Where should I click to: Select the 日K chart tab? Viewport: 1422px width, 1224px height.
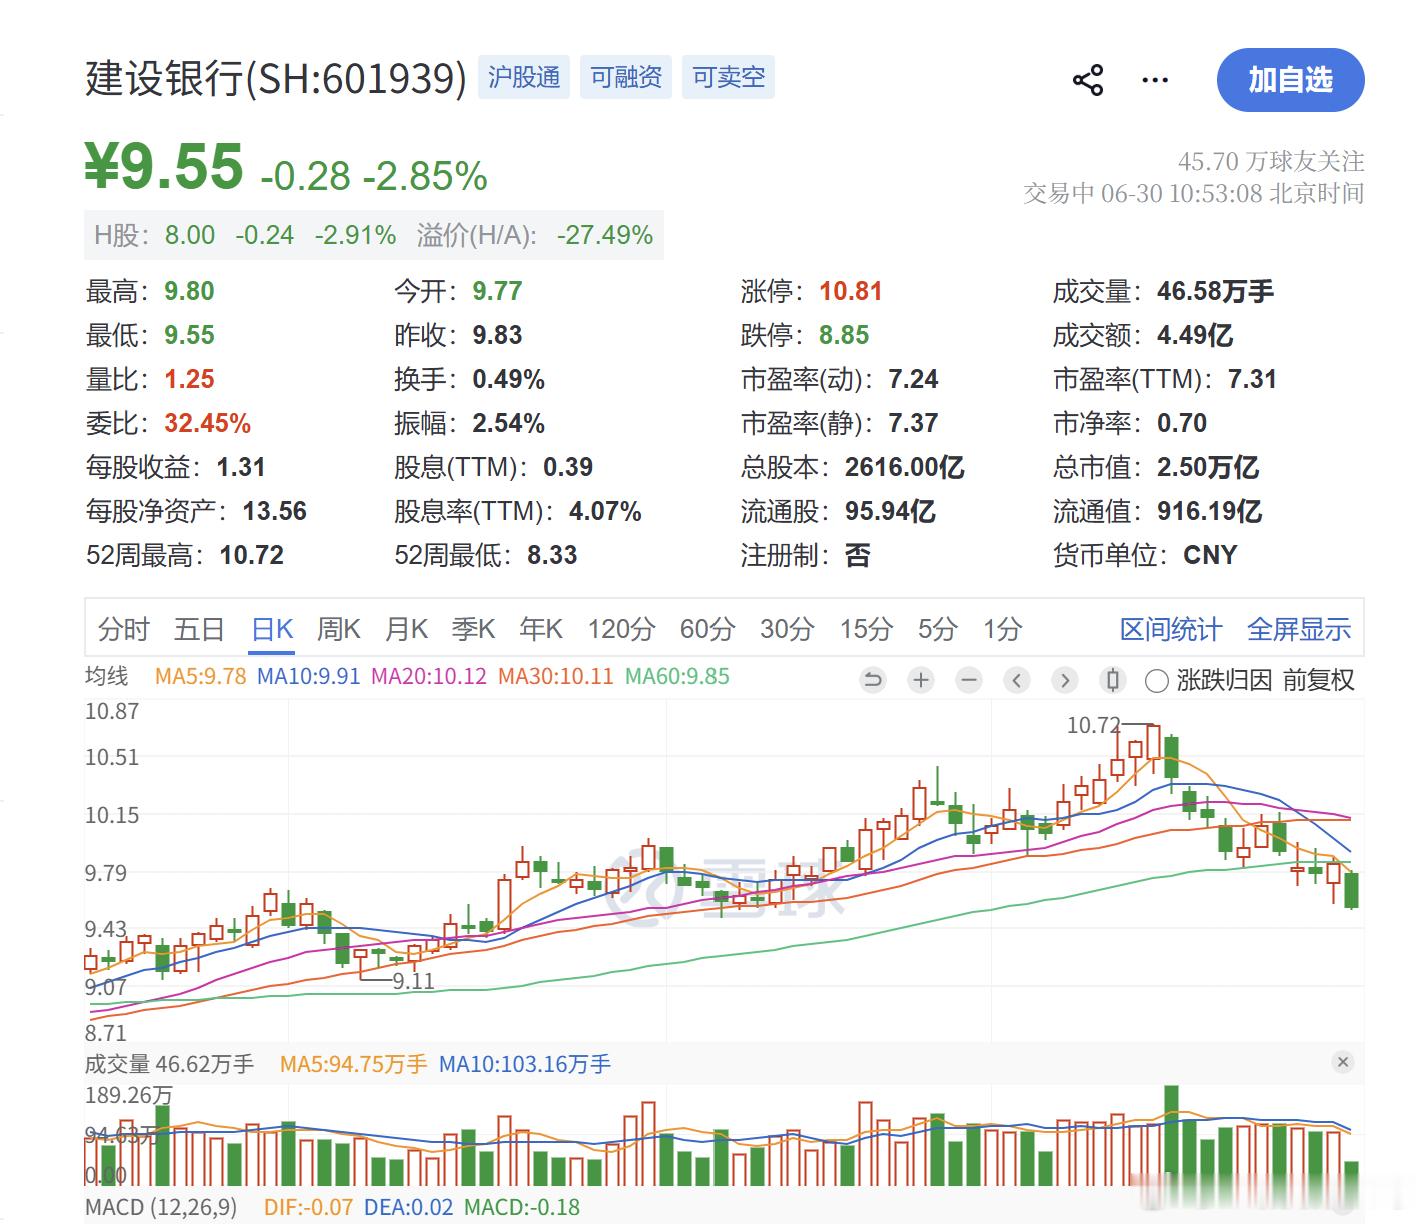tap(272, 629)
